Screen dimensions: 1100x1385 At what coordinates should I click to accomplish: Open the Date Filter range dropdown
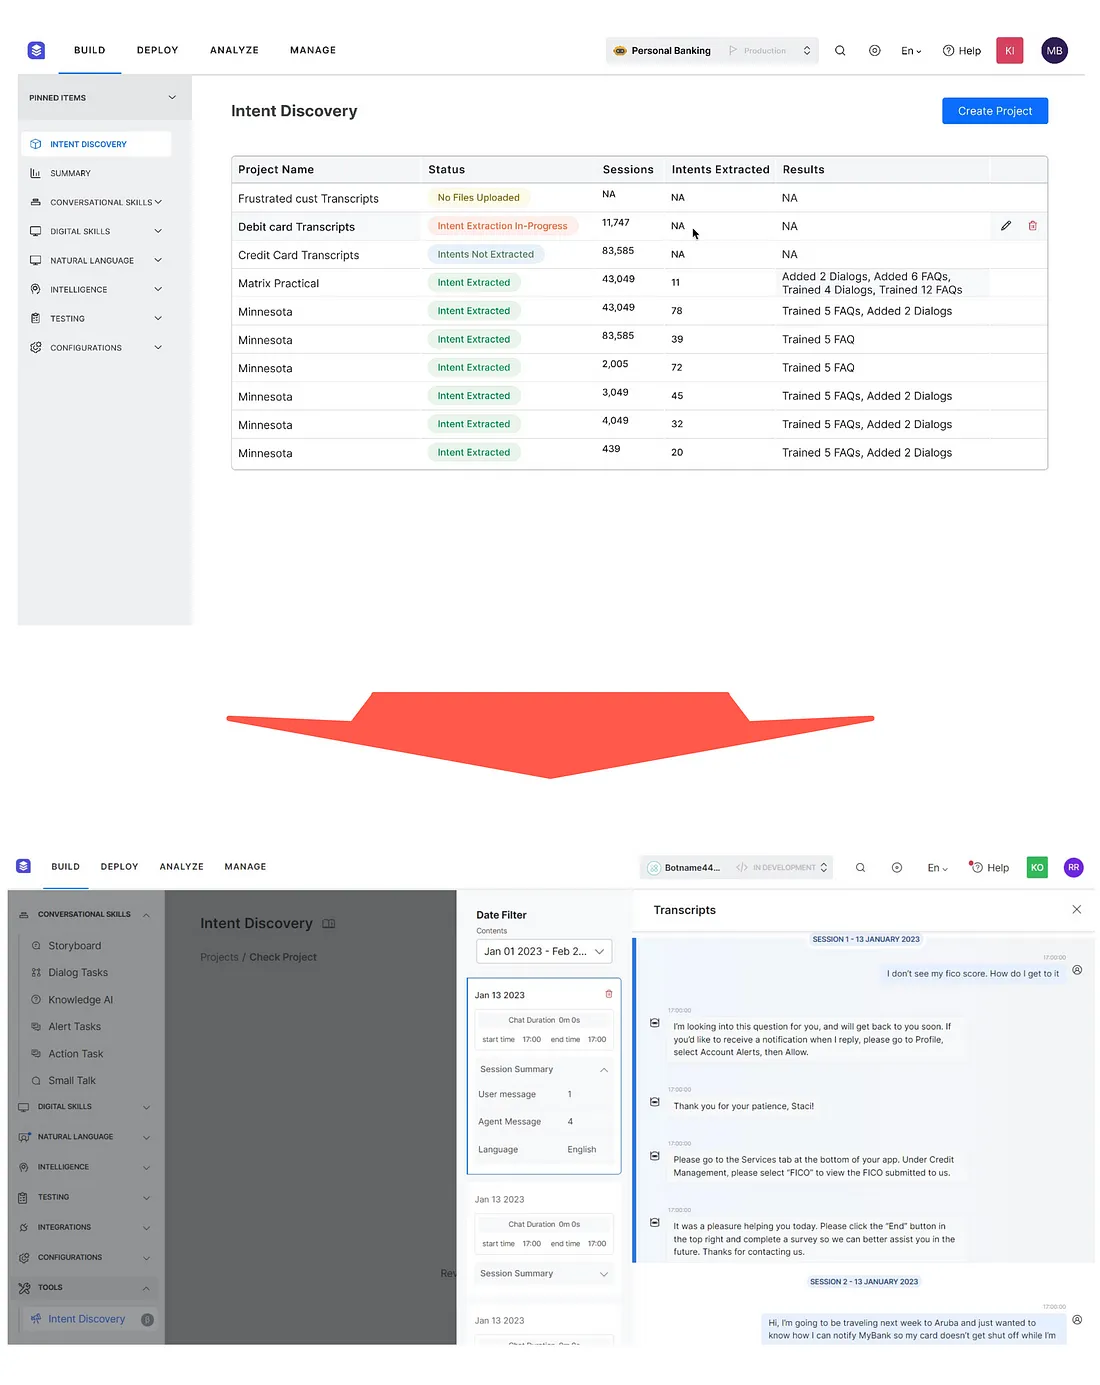click(544, 951)
